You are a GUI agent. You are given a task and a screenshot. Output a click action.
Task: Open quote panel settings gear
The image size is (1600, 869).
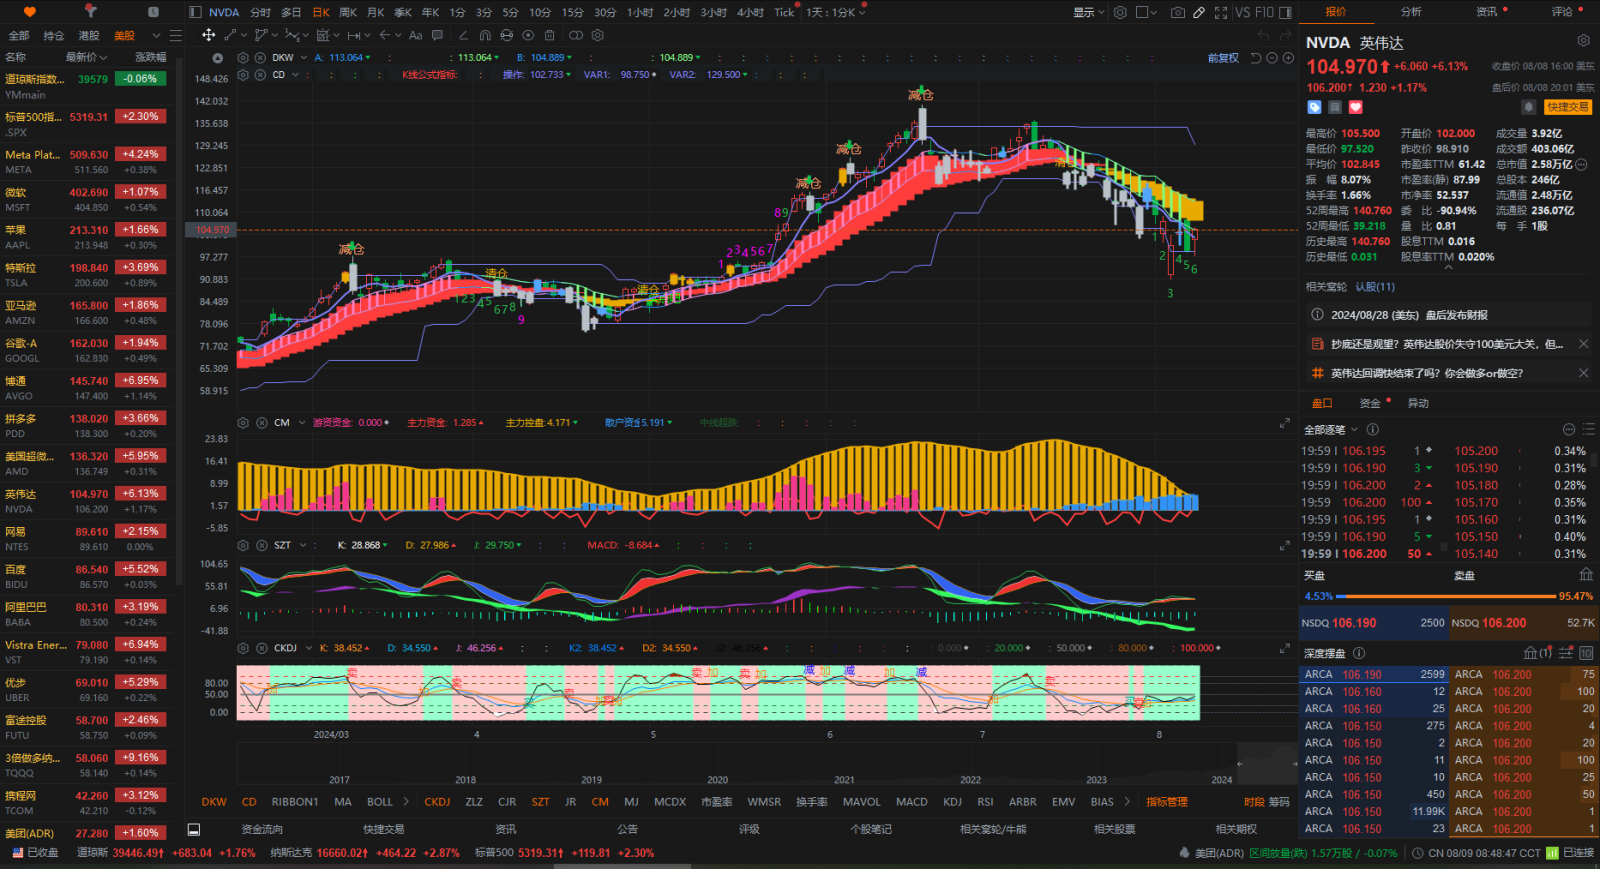pos(1583,41)
